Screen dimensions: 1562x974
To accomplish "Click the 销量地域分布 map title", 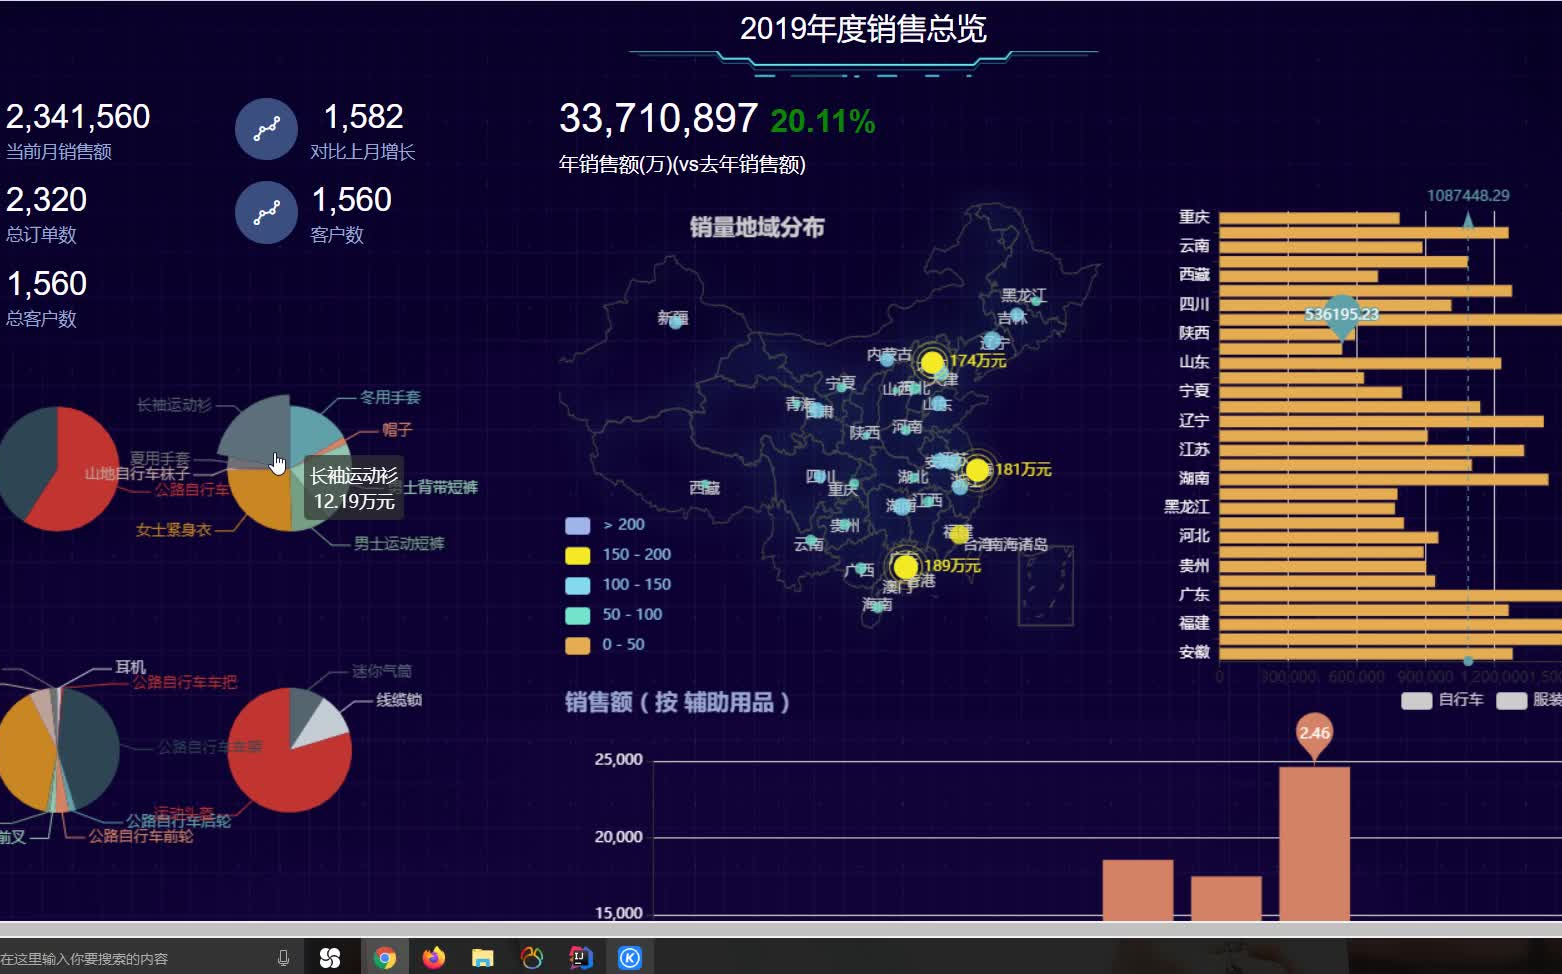I will [757, 228].
